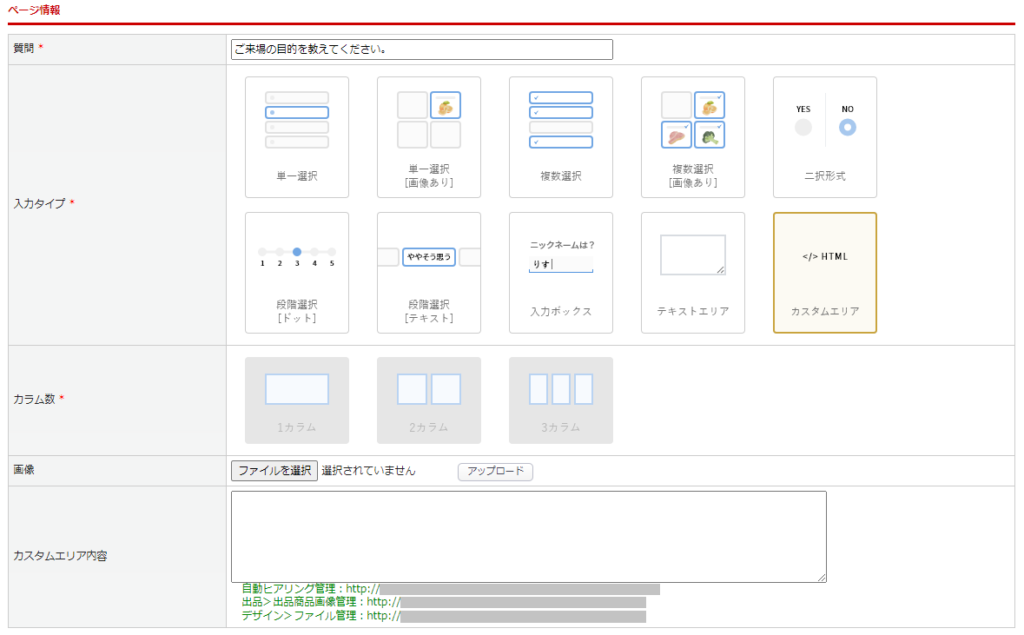Choose the 入力ボックス input type
The image size is (1024, 635).
[560, 272]
